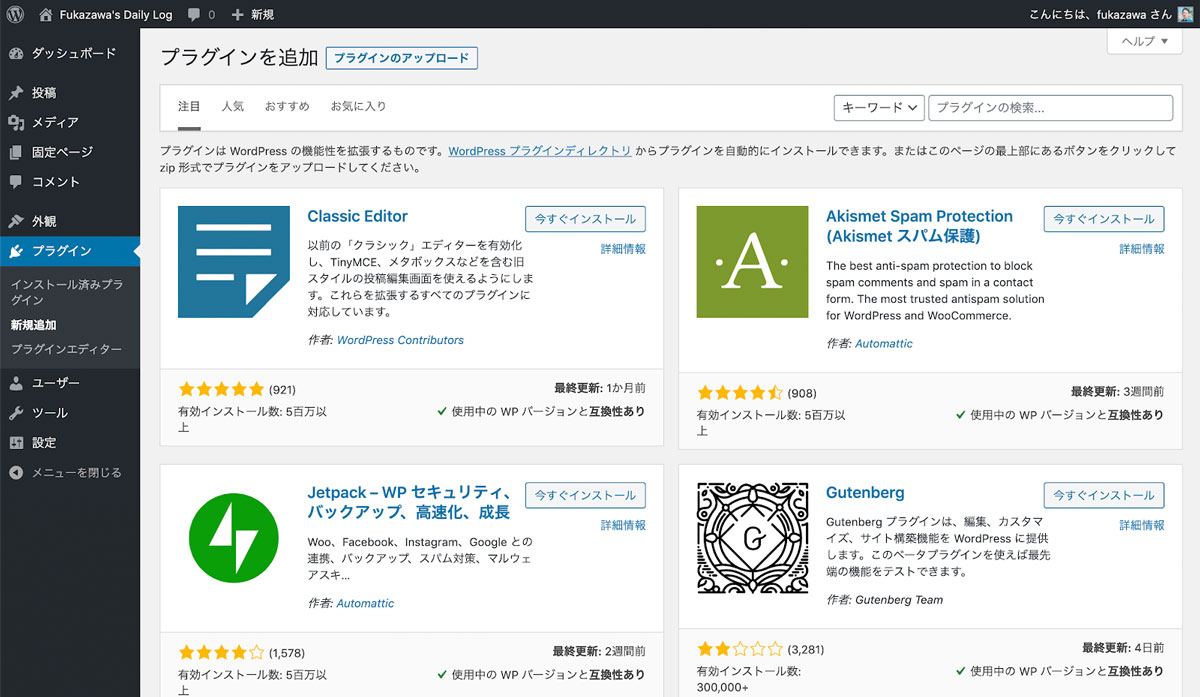This screenshot has width=1200, height=697.
Task: Open the こんにちは、fukazawa さん account menu
Action: point(1110,14)
